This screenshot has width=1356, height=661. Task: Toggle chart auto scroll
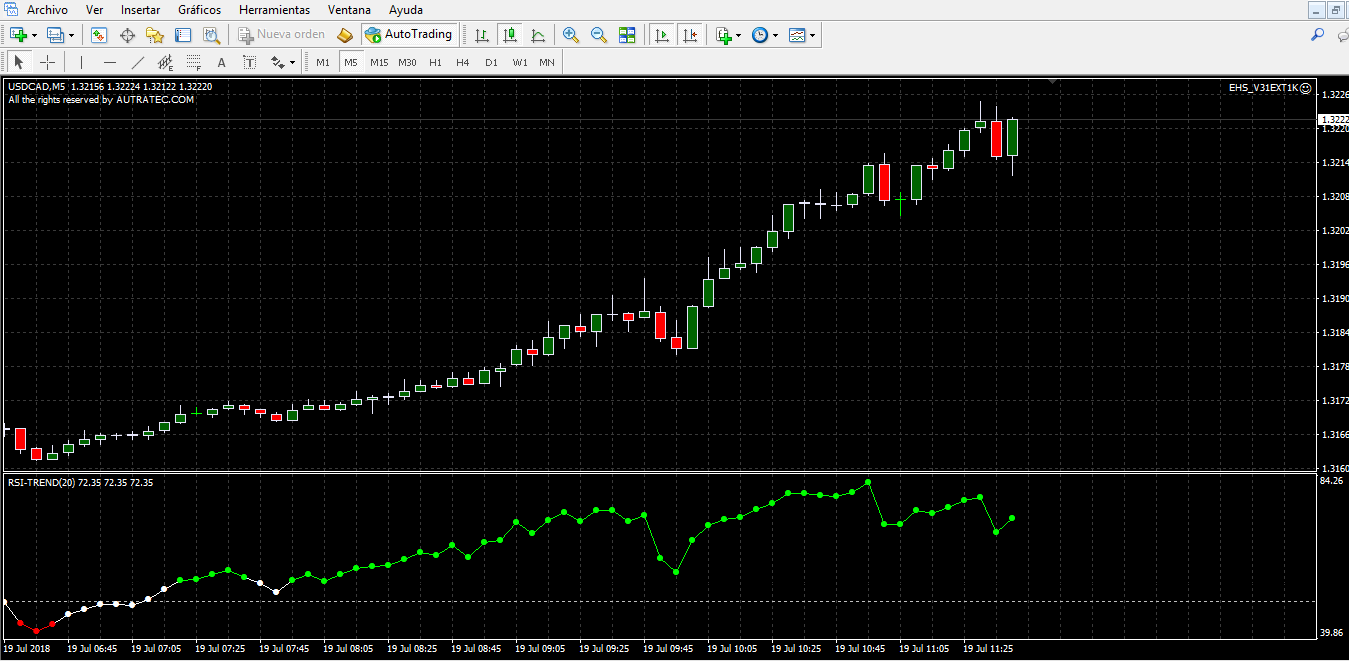[x=661, y=35]
